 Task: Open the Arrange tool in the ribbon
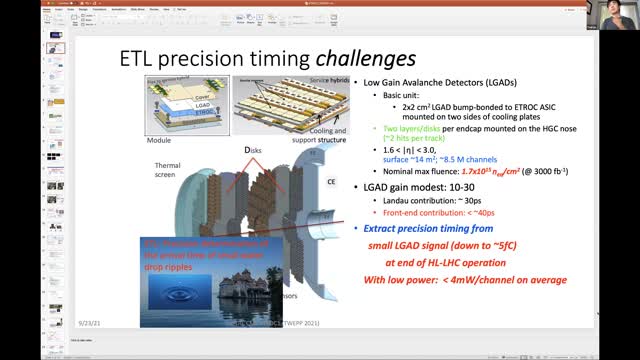pos(272,19)
